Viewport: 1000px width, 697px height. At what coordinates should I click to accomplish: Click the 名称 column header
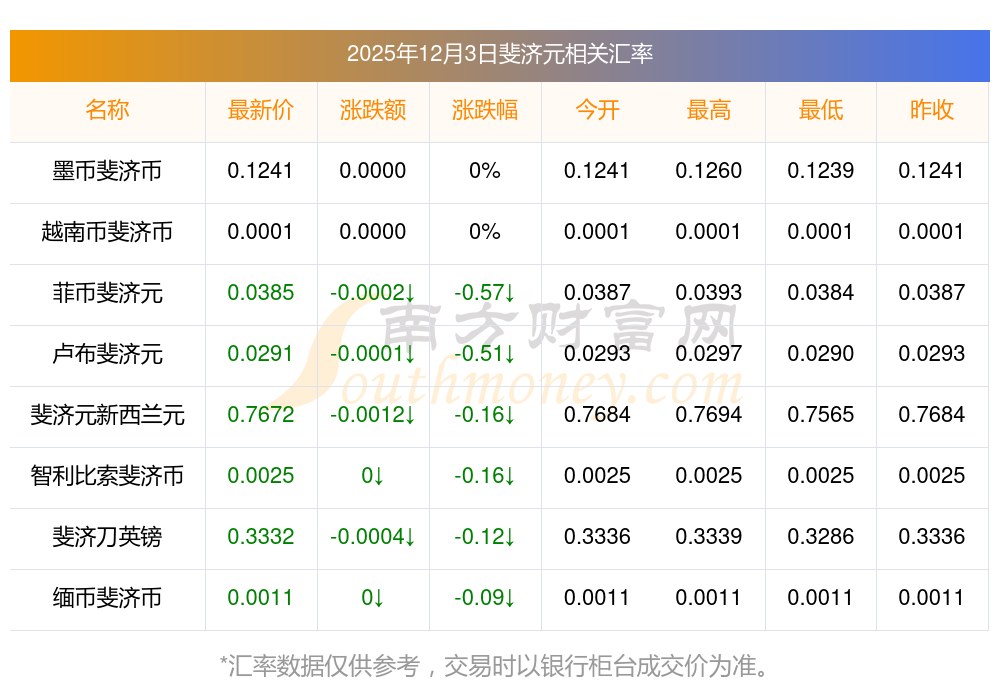click(107, 110)
